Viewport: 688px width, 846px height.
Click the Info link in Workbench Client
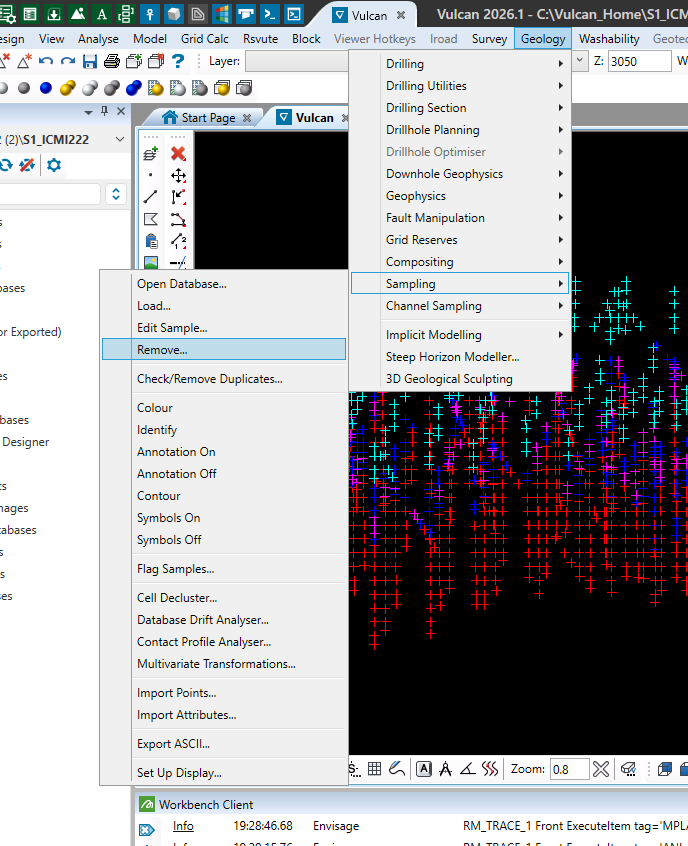click(x=183, y=826)
